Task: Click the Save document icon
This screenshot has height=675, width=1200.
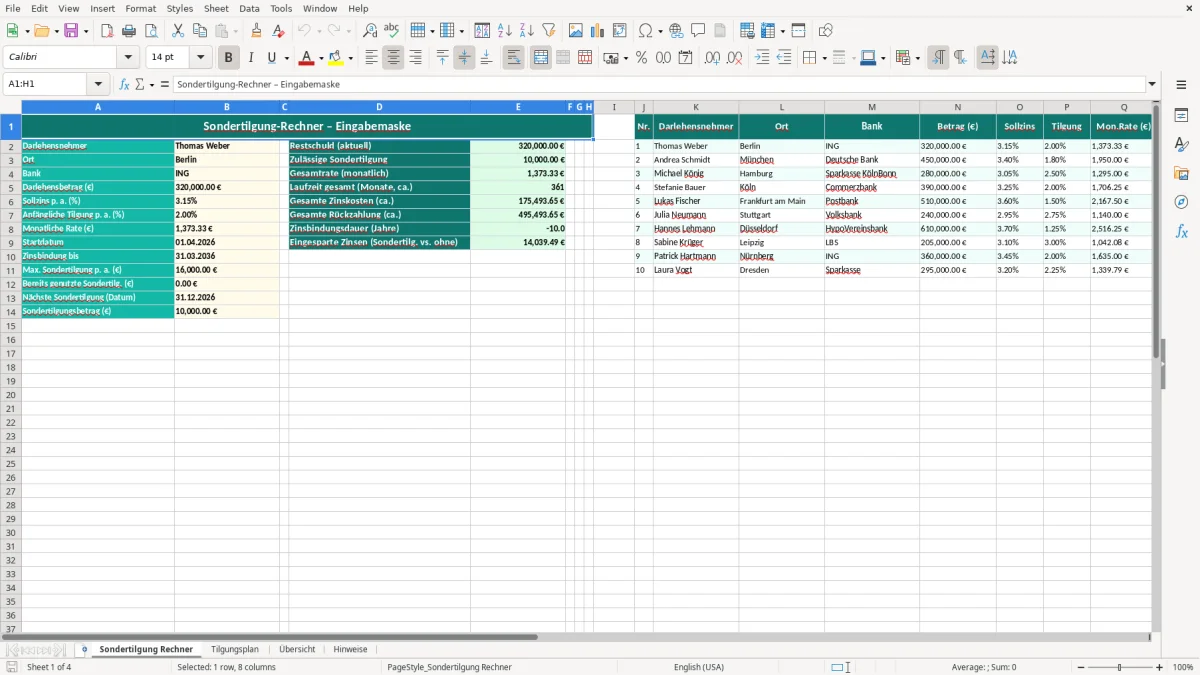Action: pos(71,31)
